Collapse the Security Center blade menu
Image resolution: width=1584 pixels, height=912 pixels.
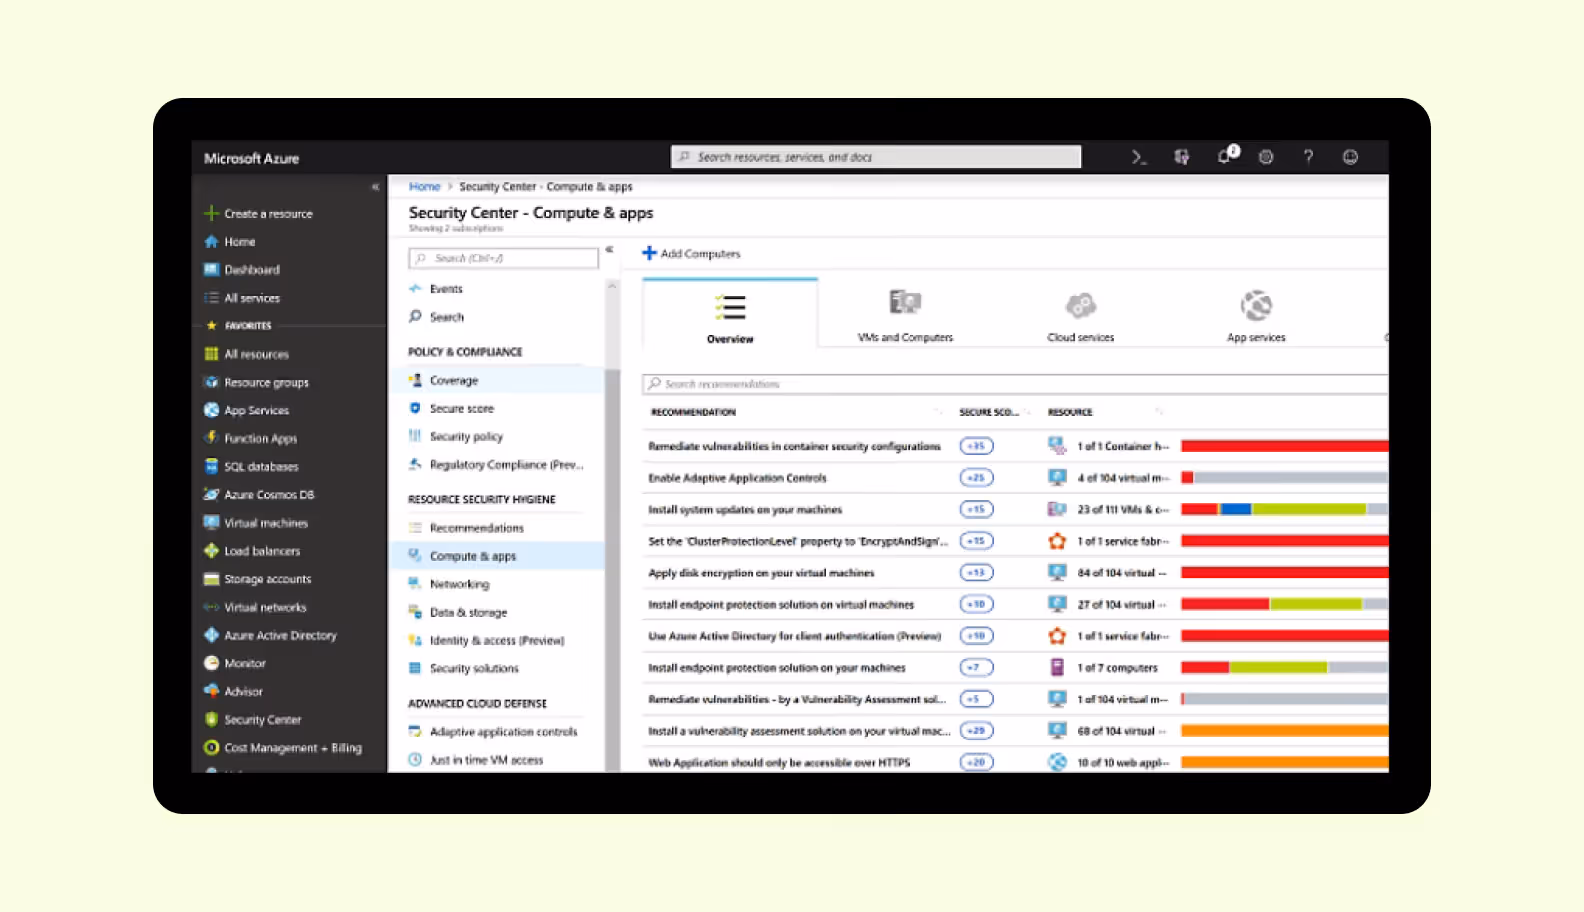609,249
